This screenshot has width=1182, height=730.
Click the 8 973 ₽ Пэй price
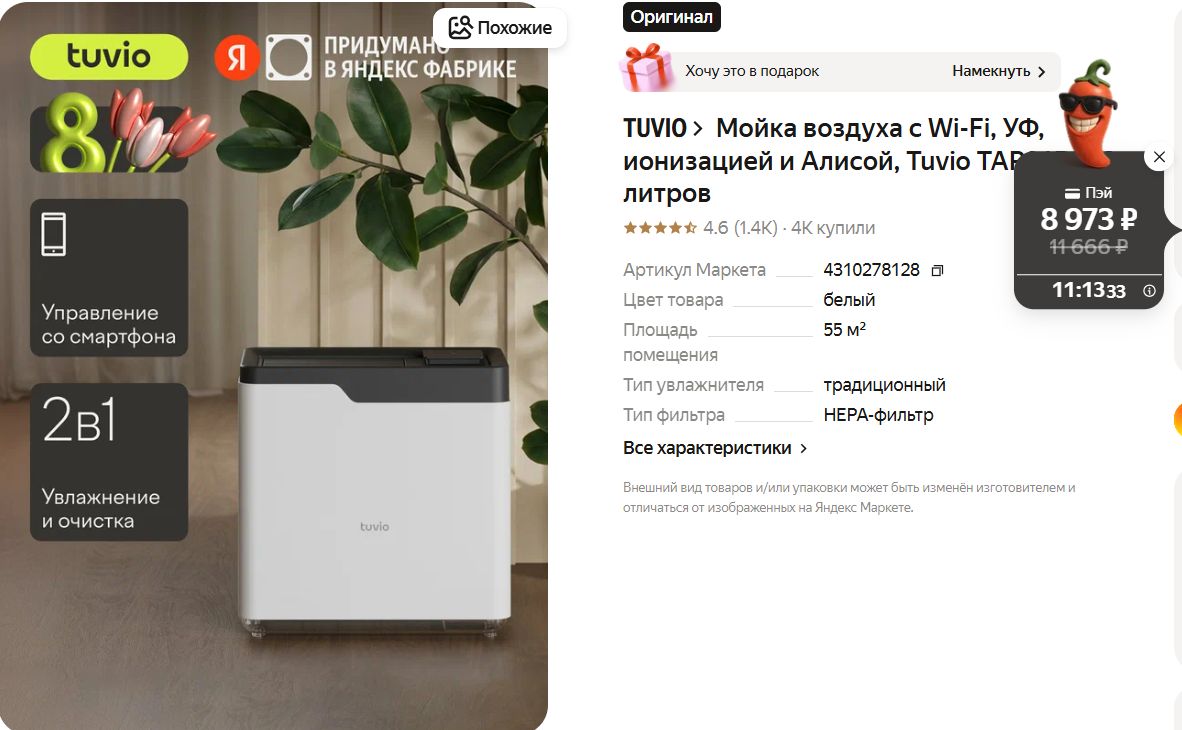tap(1089, 219)
